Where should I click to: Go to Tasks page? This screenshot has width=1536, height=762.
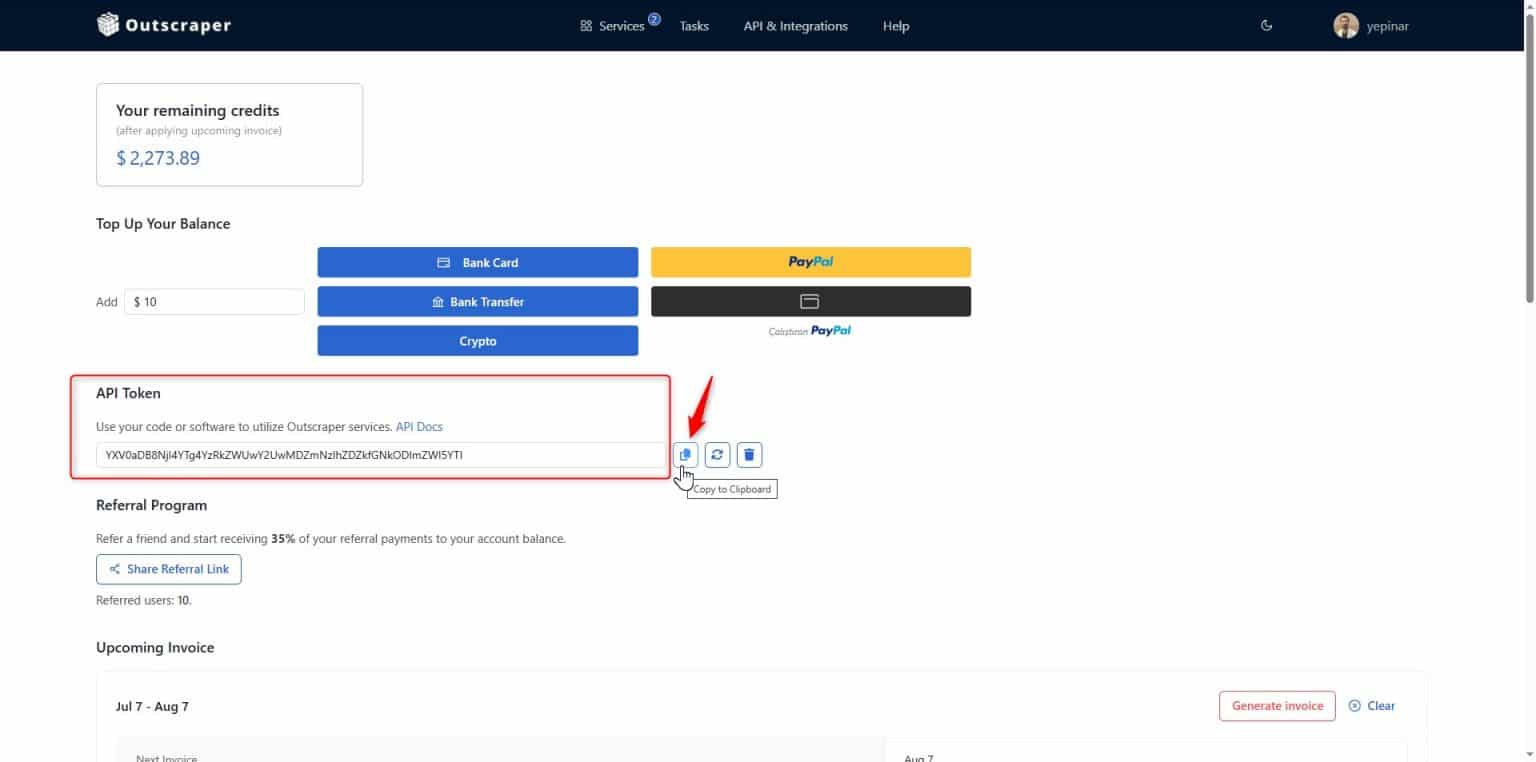tap(694, 26)
